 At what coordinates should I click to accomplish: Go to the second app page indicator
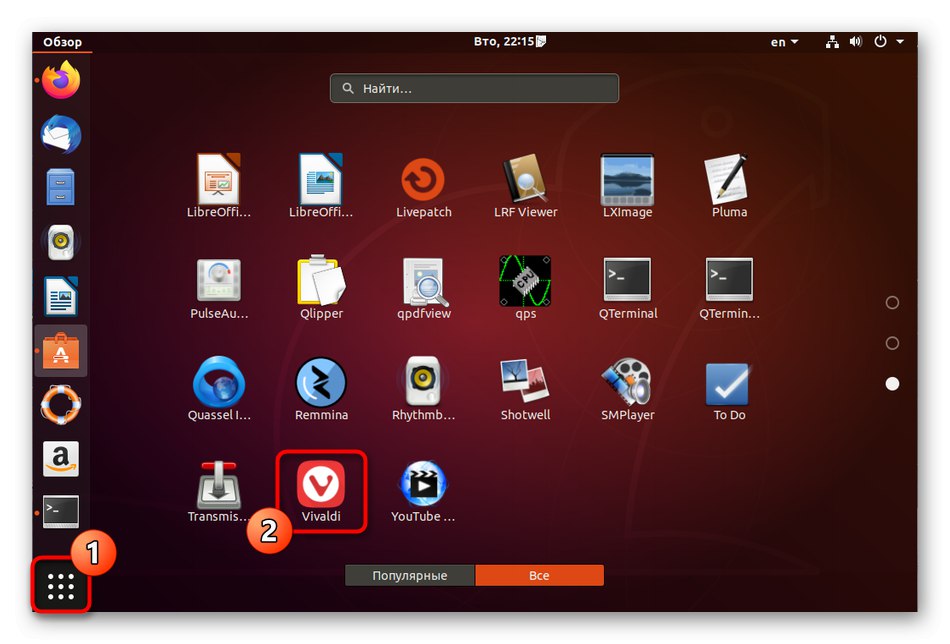(x=892, y=343)
